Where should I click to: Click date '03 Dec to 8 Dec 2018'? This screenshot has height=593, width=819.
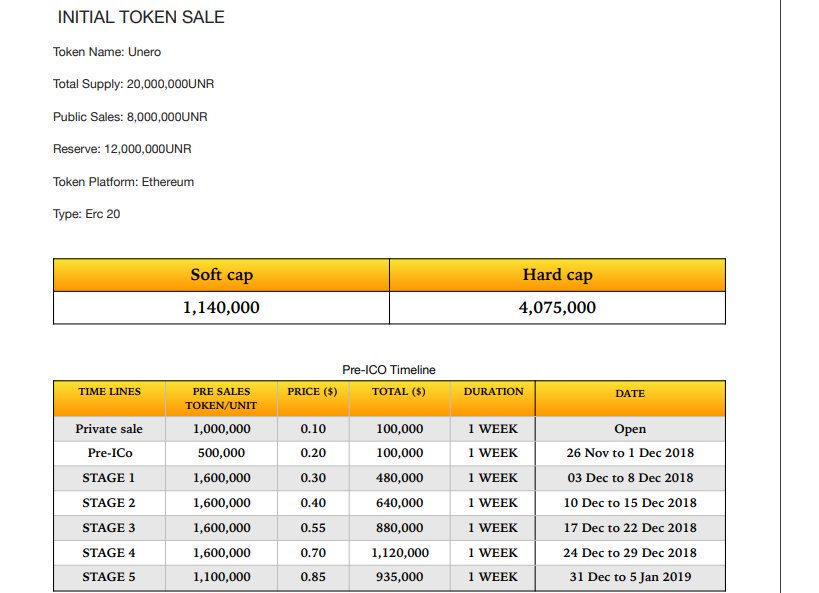point(630,478)
